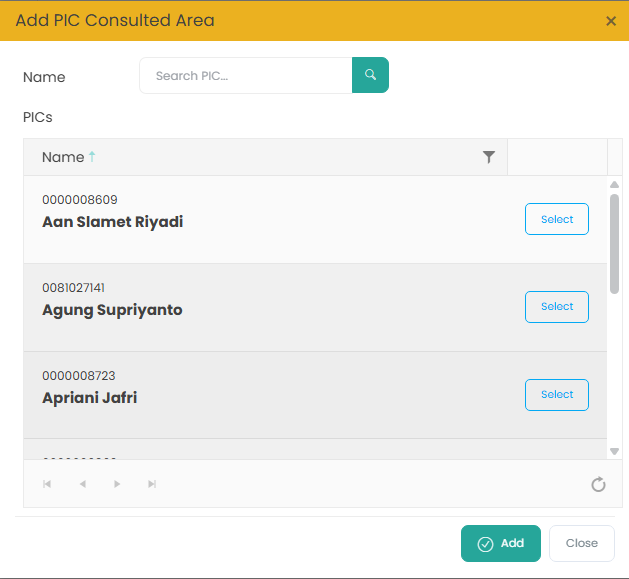Viewport: 629px width, 579px height.
Task: Go to previous page of PICs
Action: point(82,485)
